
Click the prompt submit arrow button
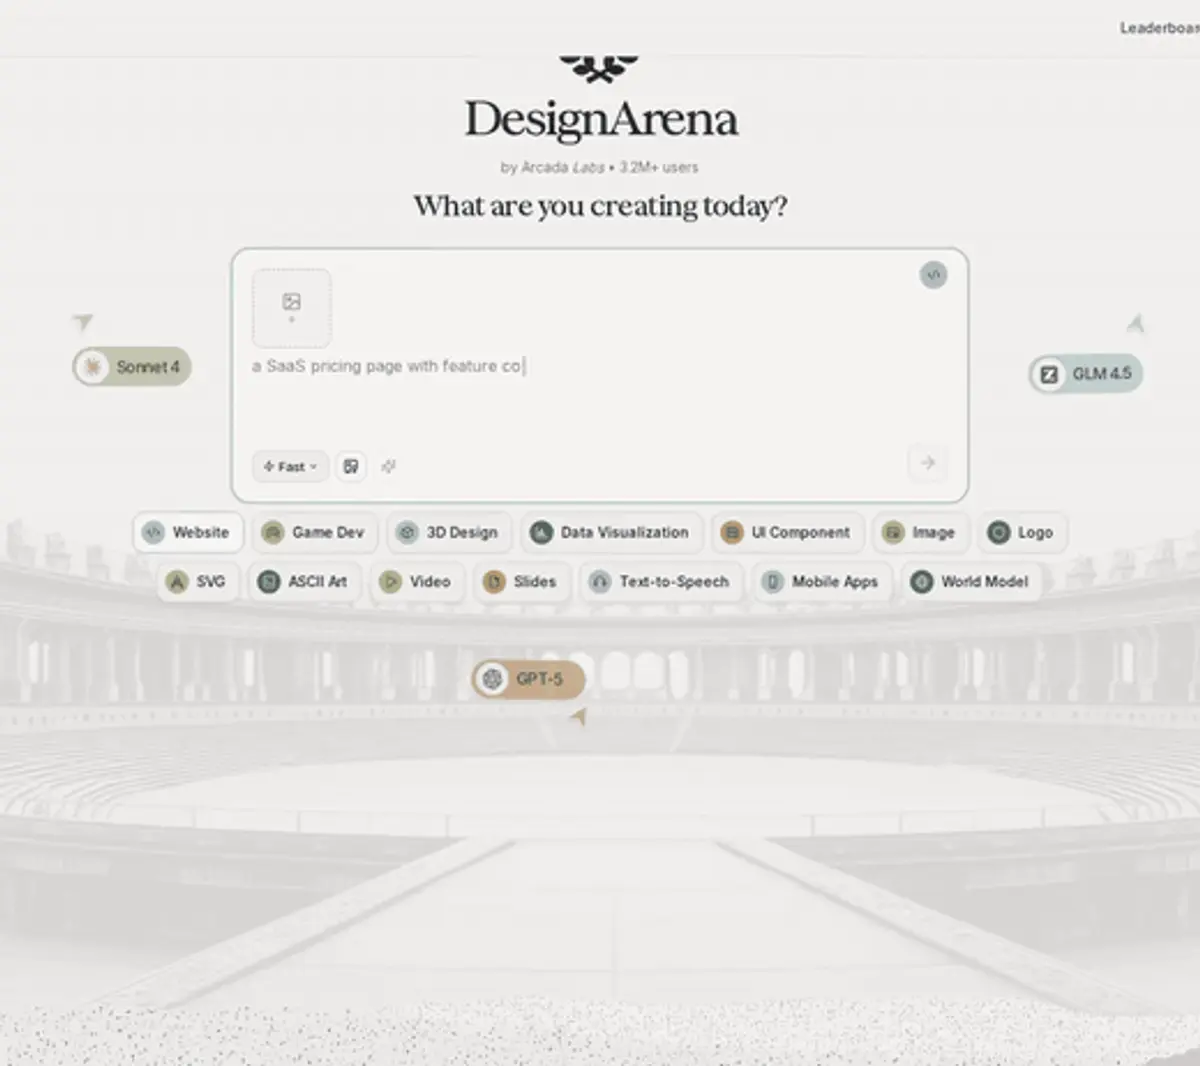point(927,463)
